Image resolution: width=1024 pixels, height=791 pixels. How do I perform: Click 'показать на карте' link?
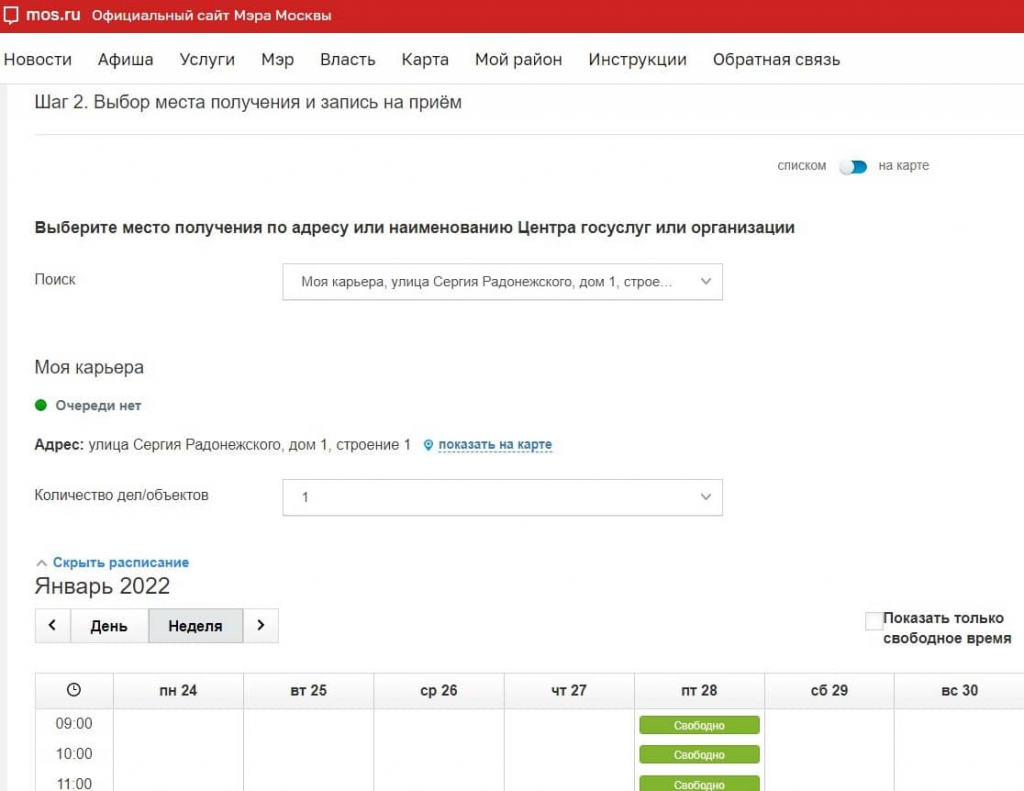pos(495,445)
